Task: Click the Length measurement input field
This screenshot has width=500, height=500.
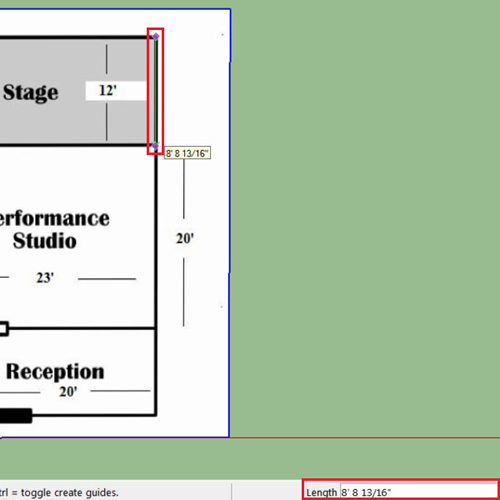Action: click(419, 492)
